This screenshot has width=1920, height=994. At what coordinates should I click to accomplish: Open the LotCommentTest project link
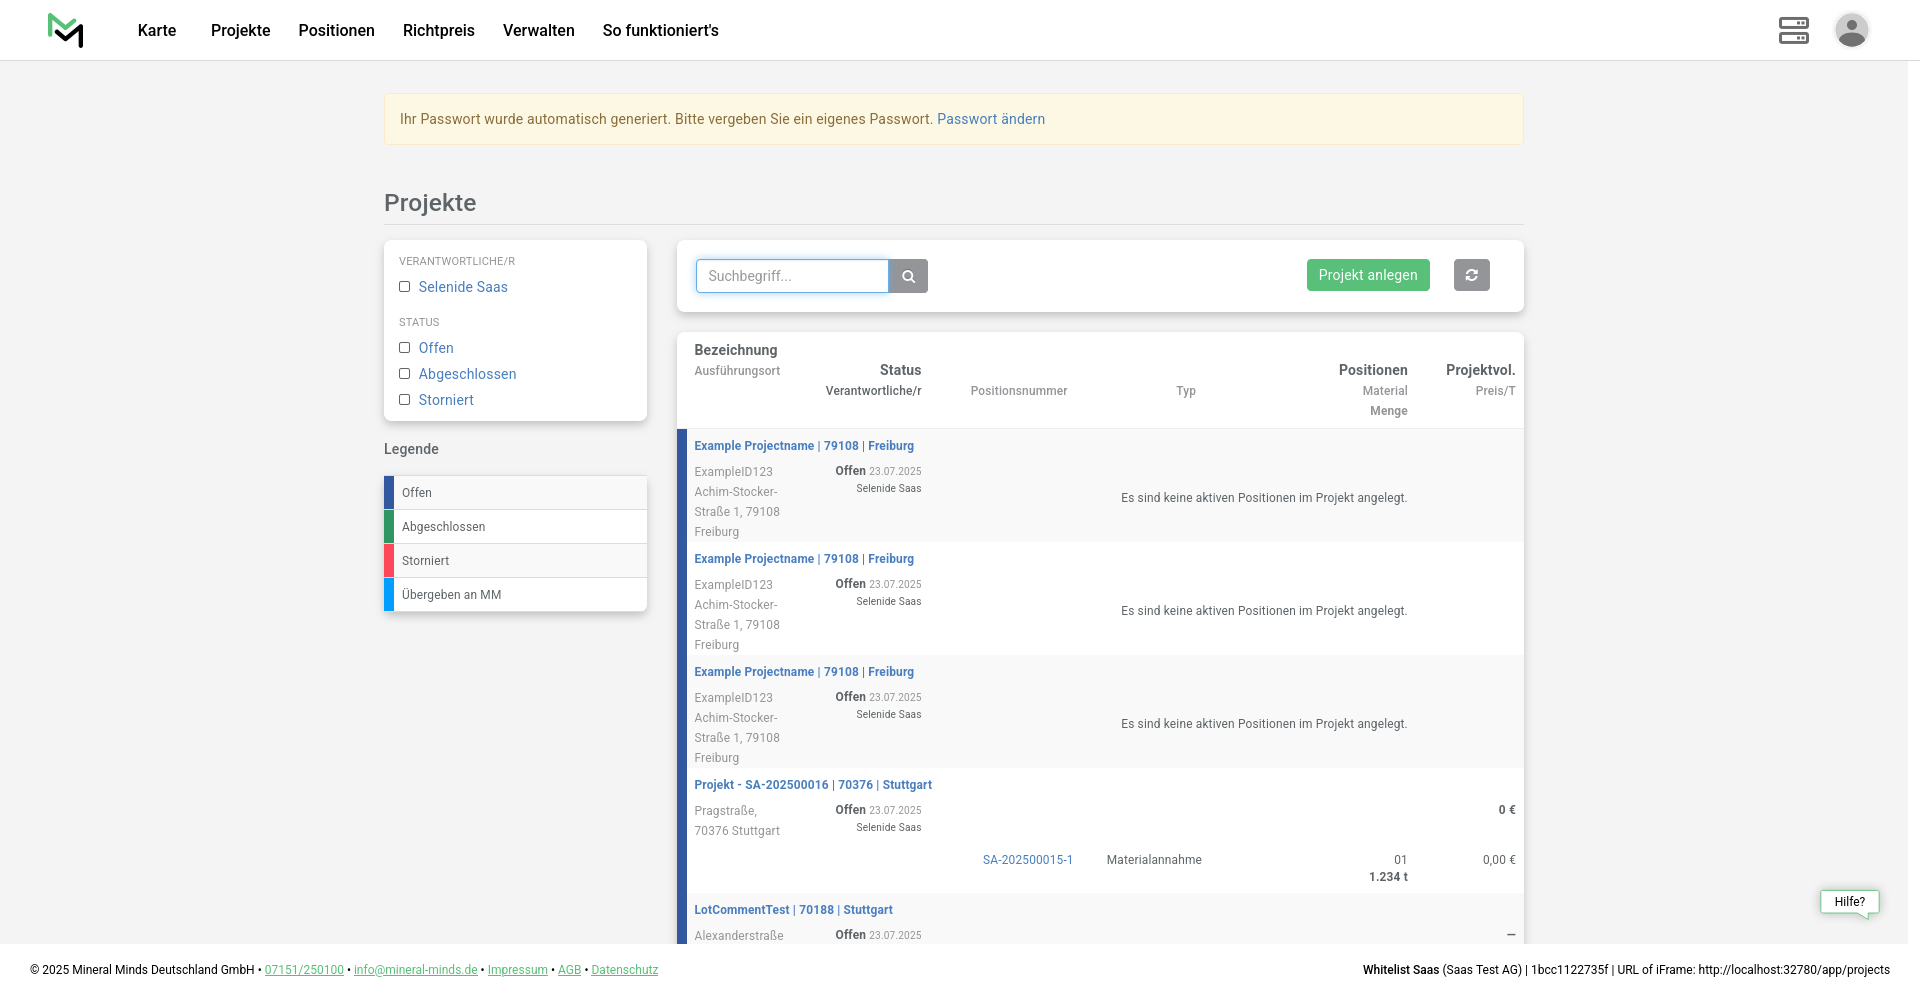pos(741,910)
